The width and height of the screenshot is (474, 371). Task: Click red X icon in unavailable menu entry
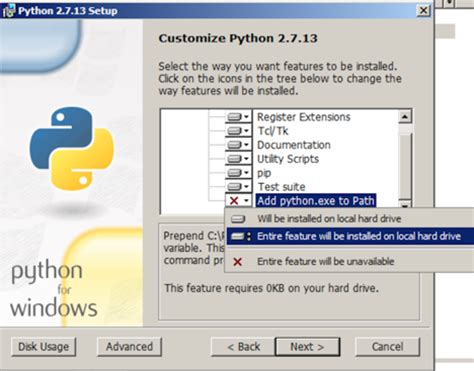tap(237, 262)
